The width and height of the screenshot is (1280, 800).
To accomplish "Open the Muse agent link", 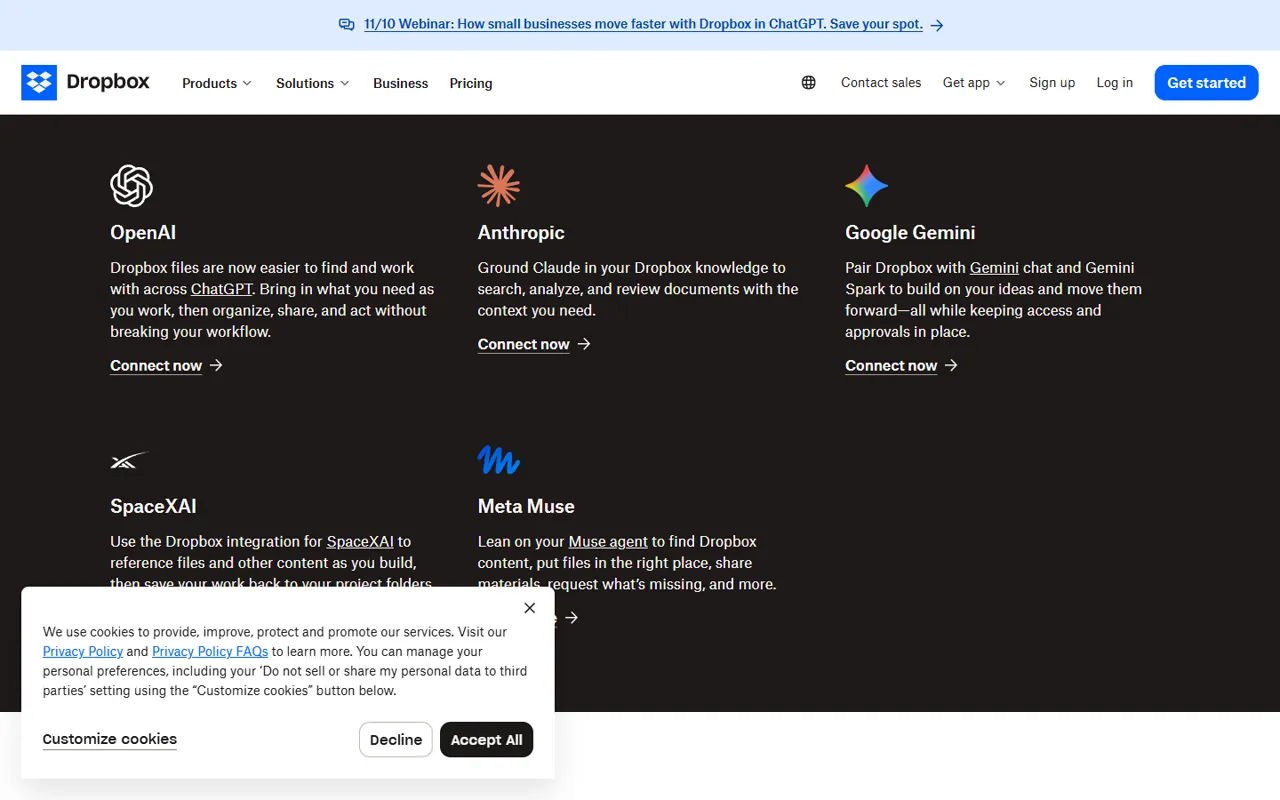I will click(x=608, y=542).
